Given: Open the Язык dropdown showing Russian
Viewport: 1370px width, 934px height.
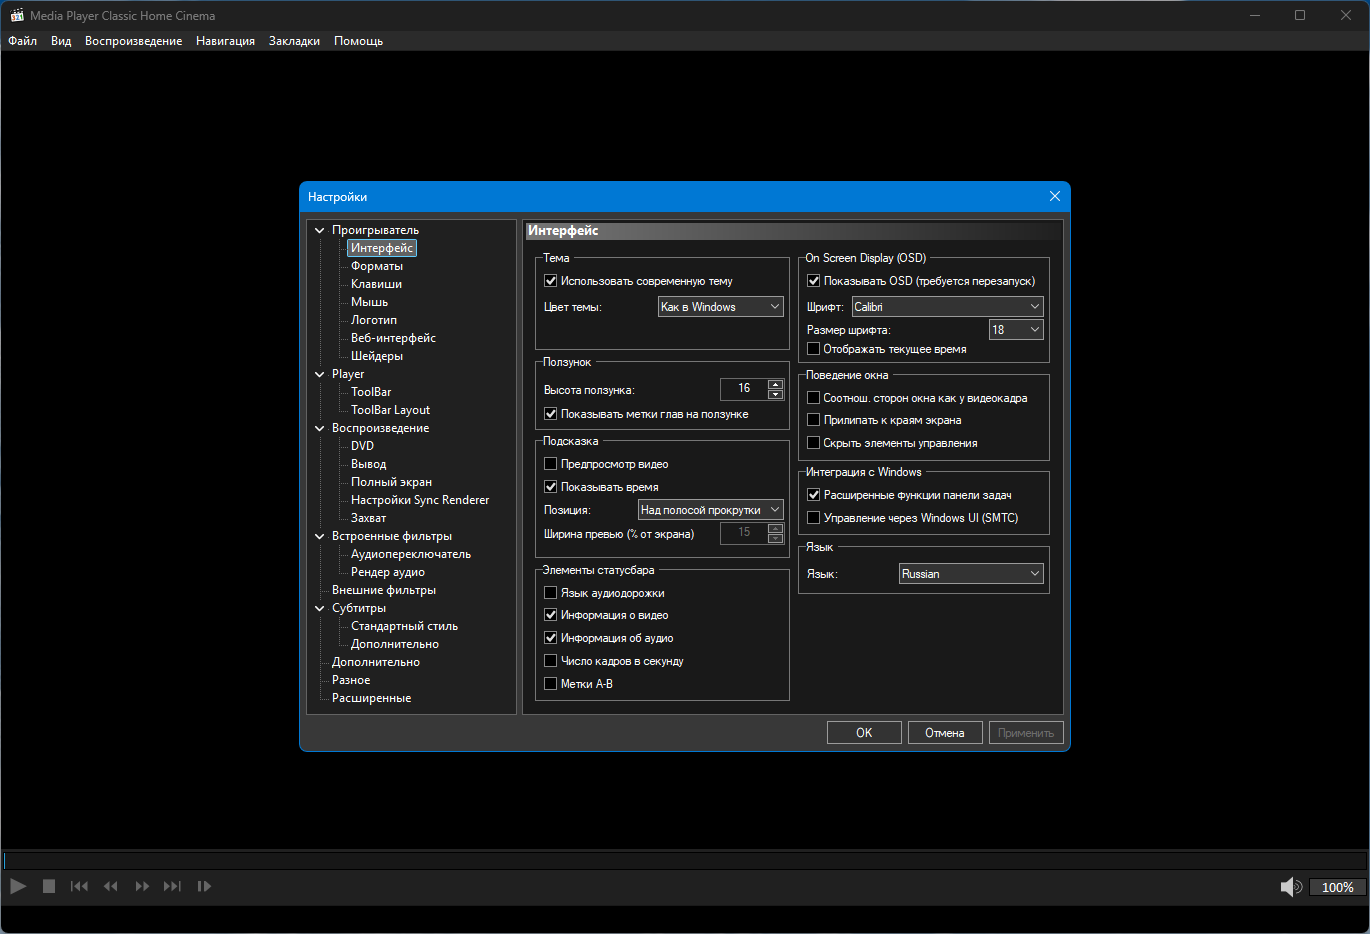Looking at the screenshot, I should point(971,574).
